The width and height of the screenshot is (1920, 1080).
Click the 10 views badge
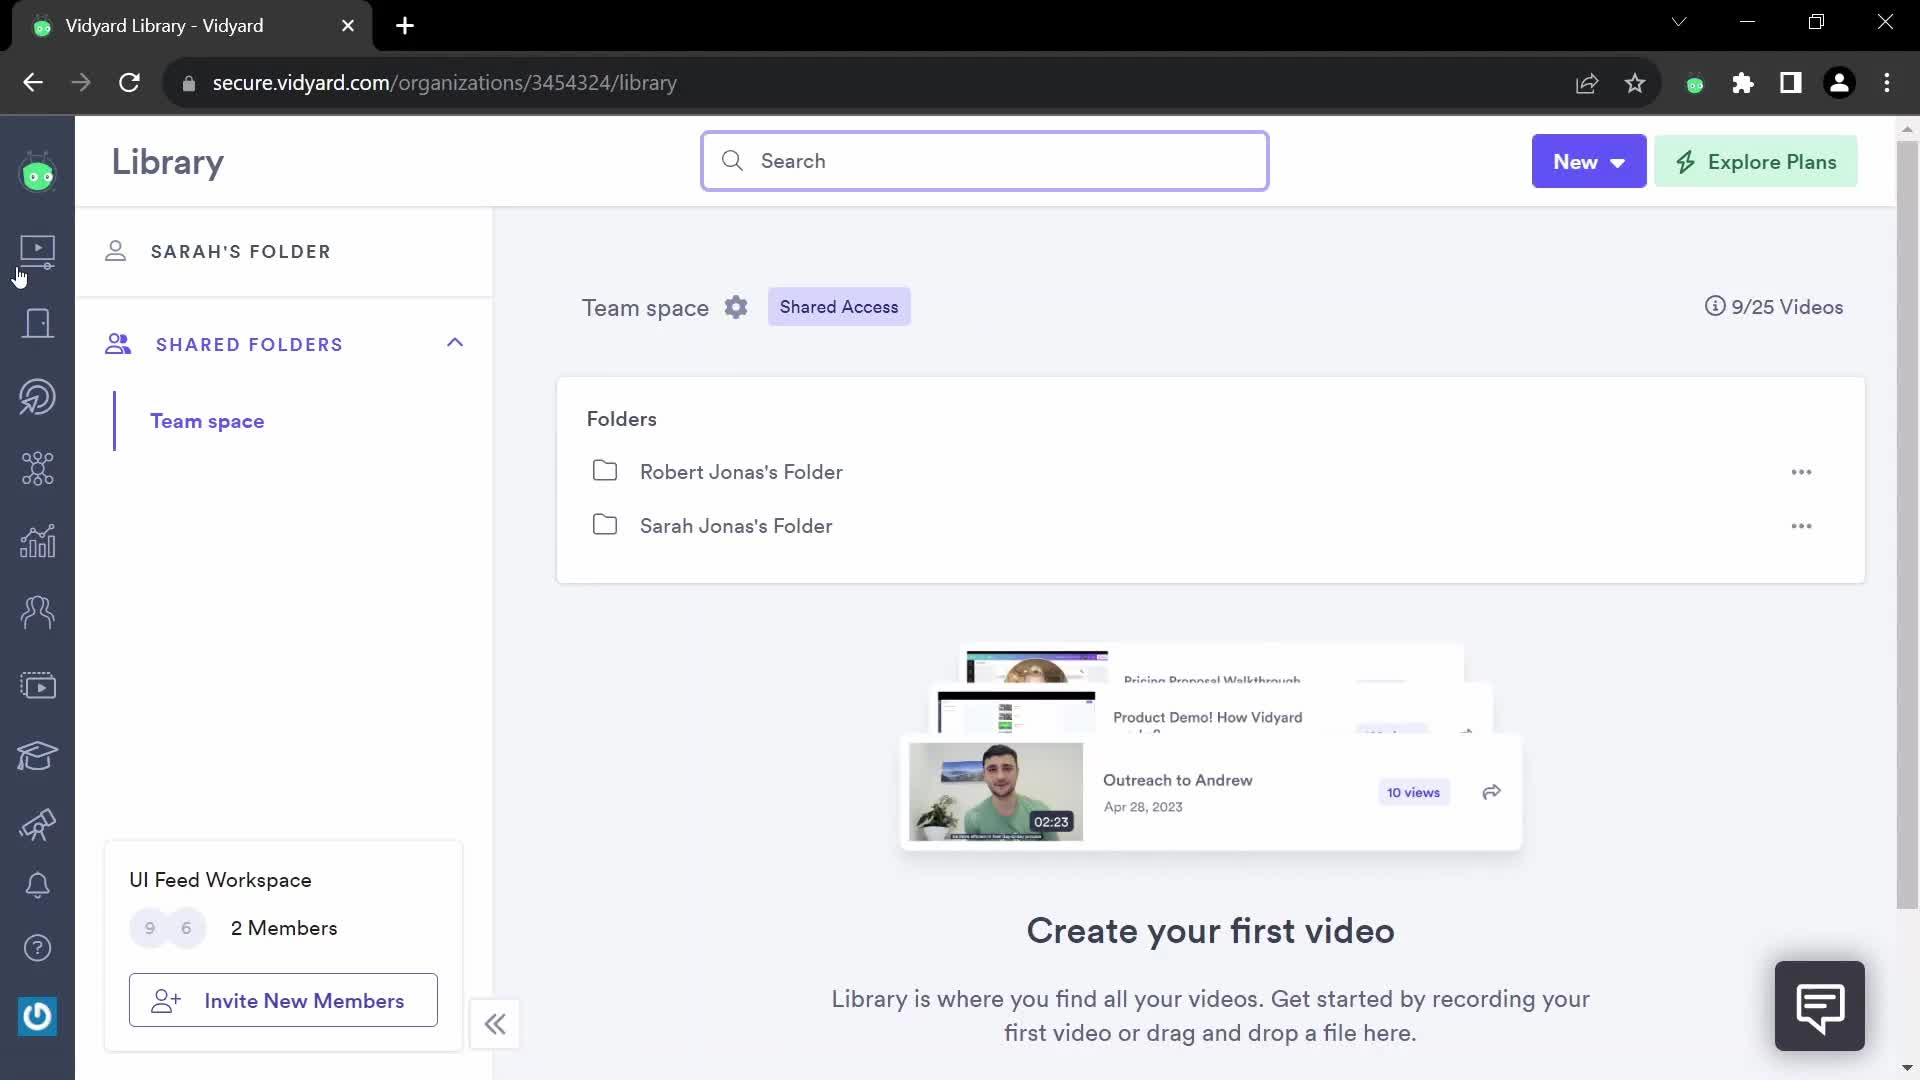(x=1413, y=792)
